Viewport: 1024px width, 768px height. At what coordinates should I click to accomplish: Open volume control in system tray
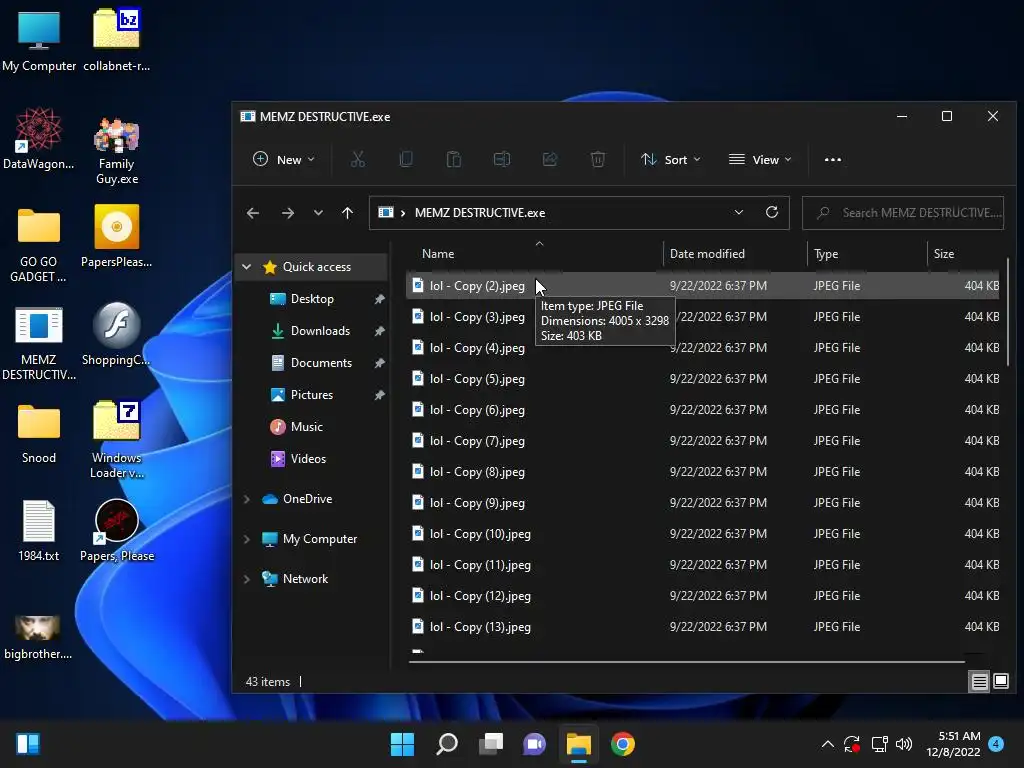coord(904,744)
